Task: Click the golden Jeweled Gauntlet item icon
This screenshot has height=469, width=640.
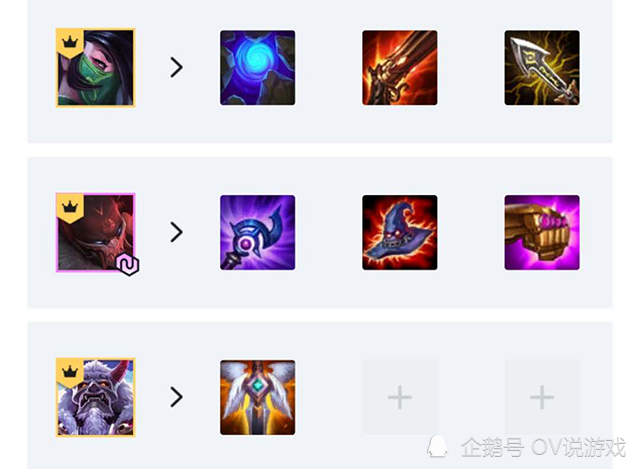Action: pyautogui.click(x=542, y=232)
